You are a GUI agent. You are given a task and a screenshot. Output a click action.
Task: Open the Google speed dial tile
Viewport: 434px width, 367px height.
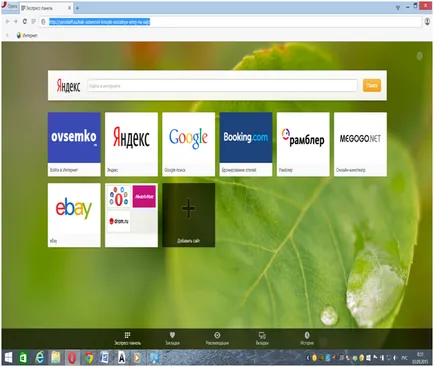coord(188,144)
